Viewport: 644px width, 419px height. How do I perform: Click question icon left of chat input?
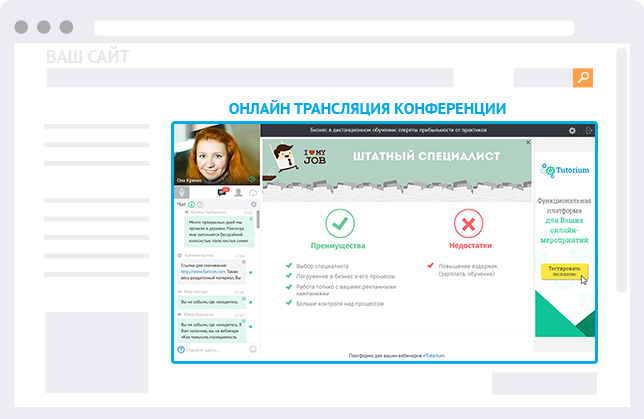[181, 350]
